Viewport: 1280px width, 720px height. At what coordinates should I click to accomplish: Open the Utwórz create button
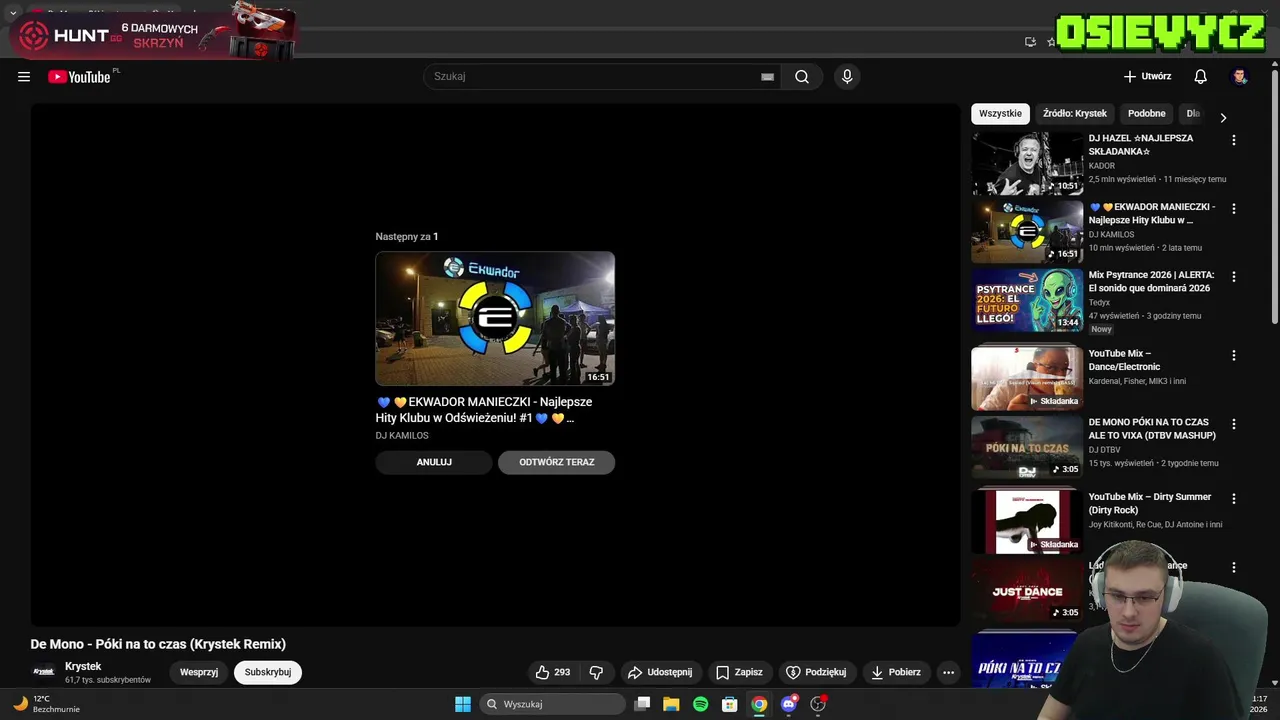click(x=1147, y=77)
